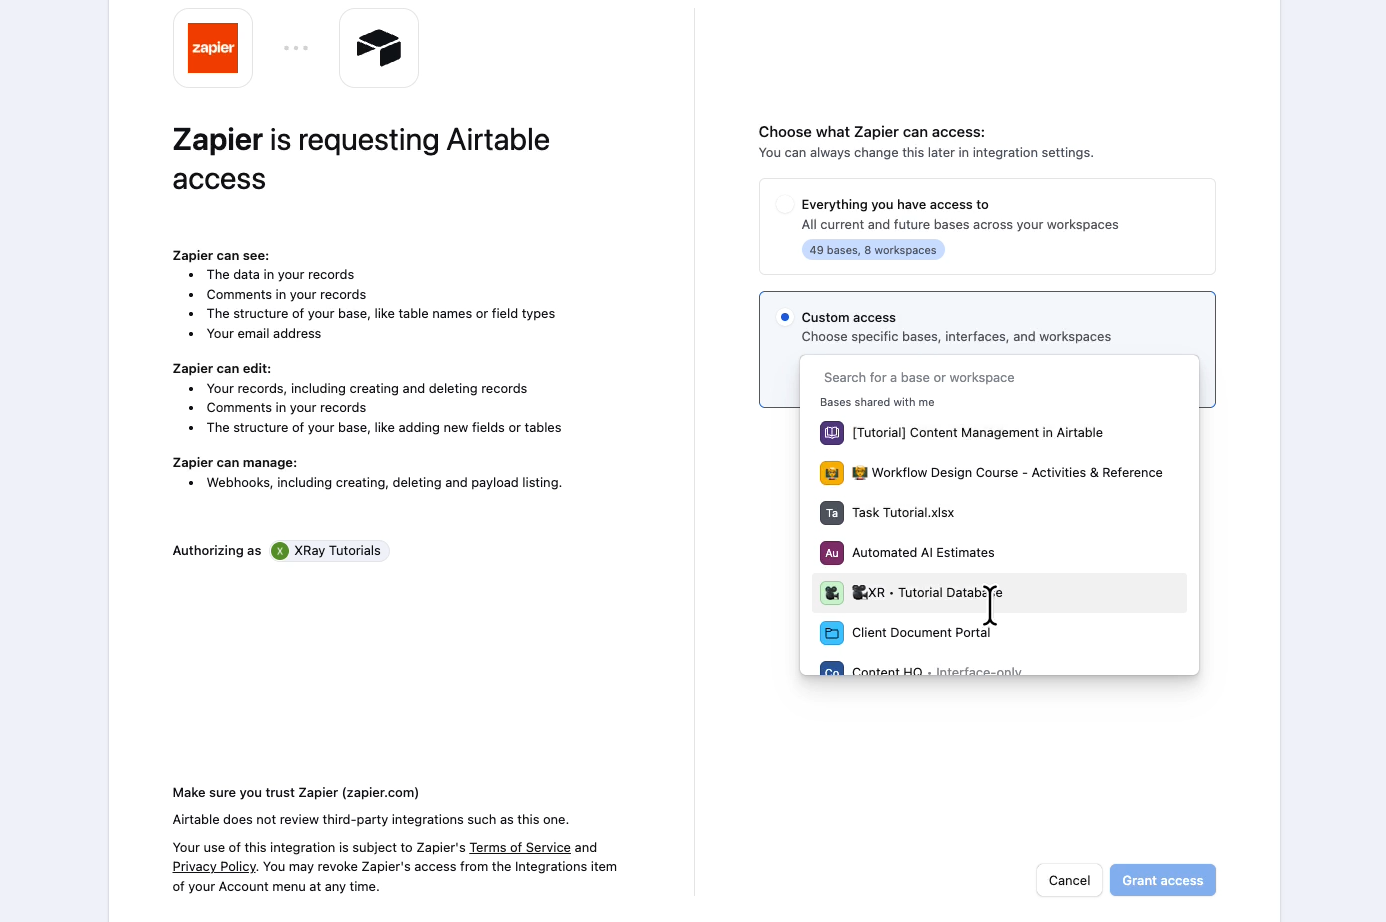Click 'Your email address' list item
Viewport: 1386px width, 922px height.
[x=264, y=334]
